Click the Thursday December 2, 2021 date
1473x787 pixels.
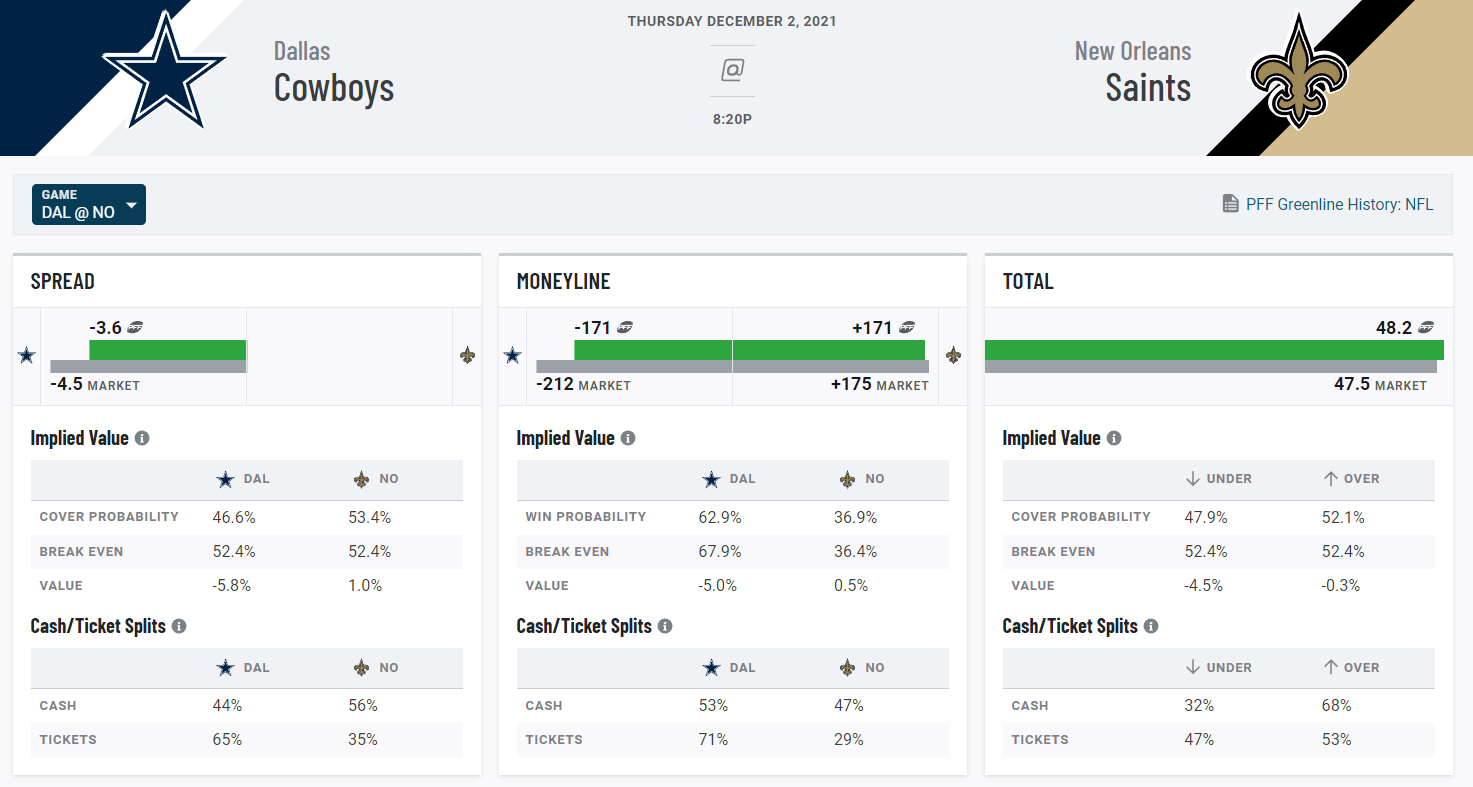732,21
